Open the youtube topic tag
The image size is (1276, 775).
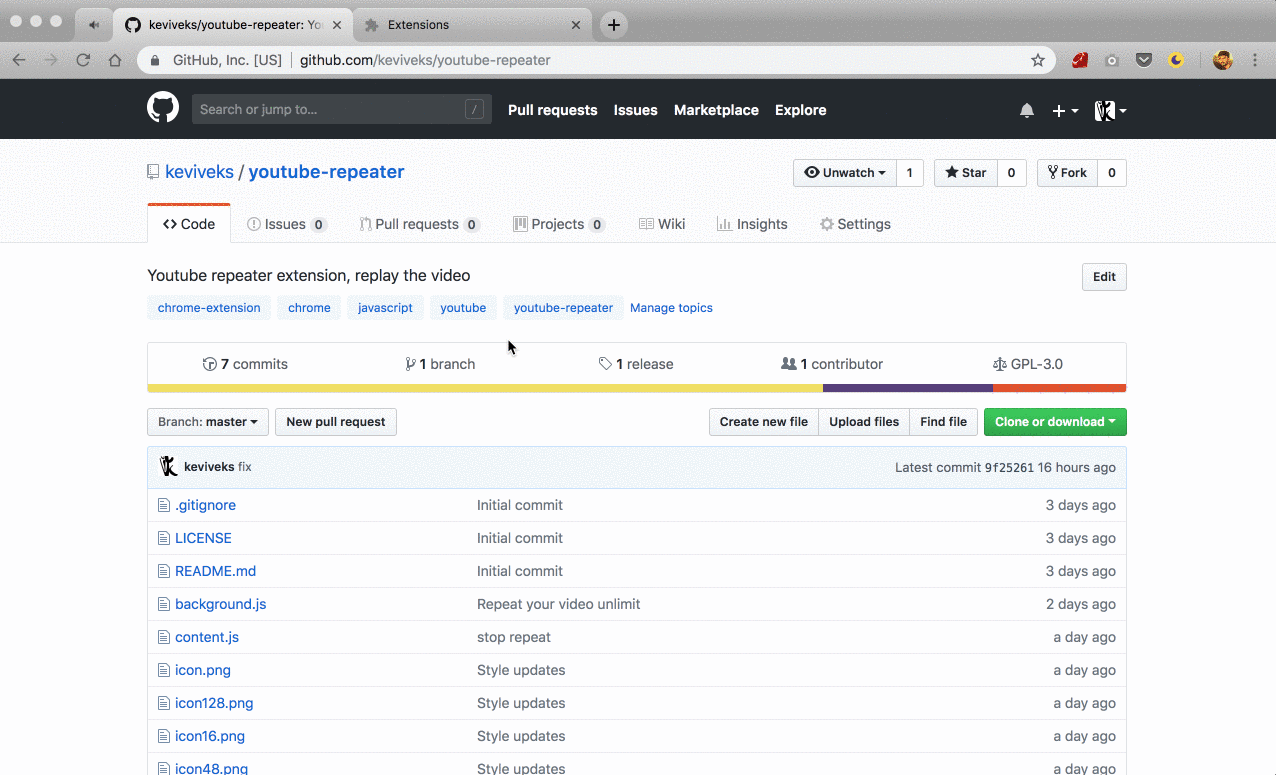[x=463, y=308]
